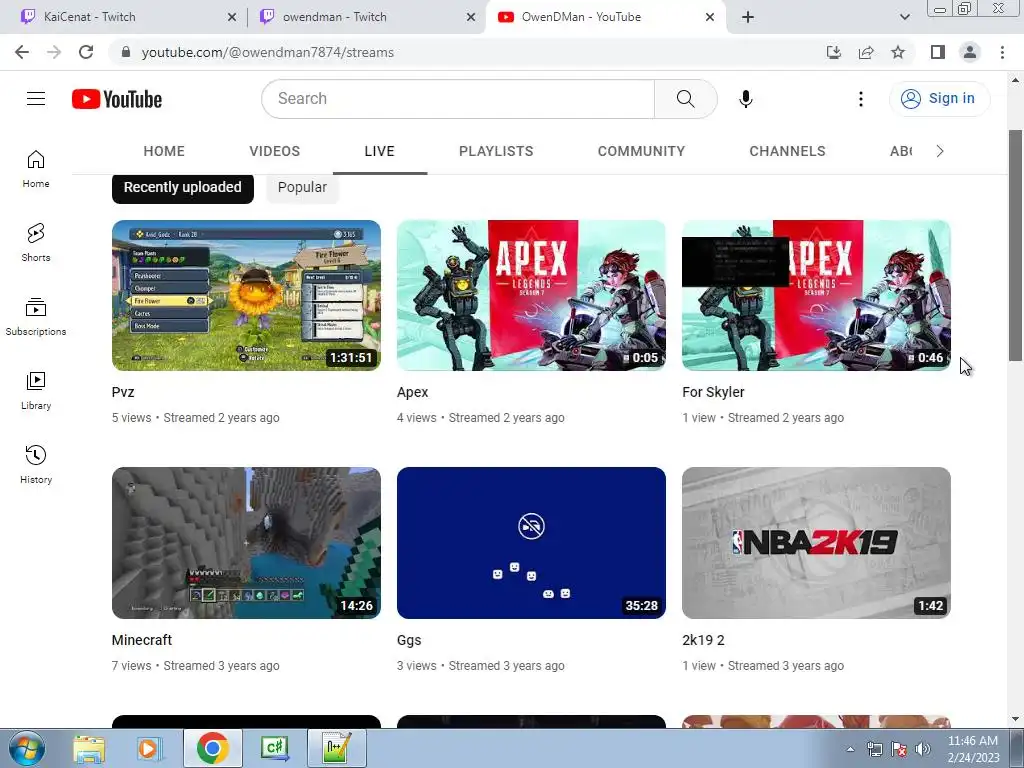Open a new browser tab with plus

click(x=748, y=17)
